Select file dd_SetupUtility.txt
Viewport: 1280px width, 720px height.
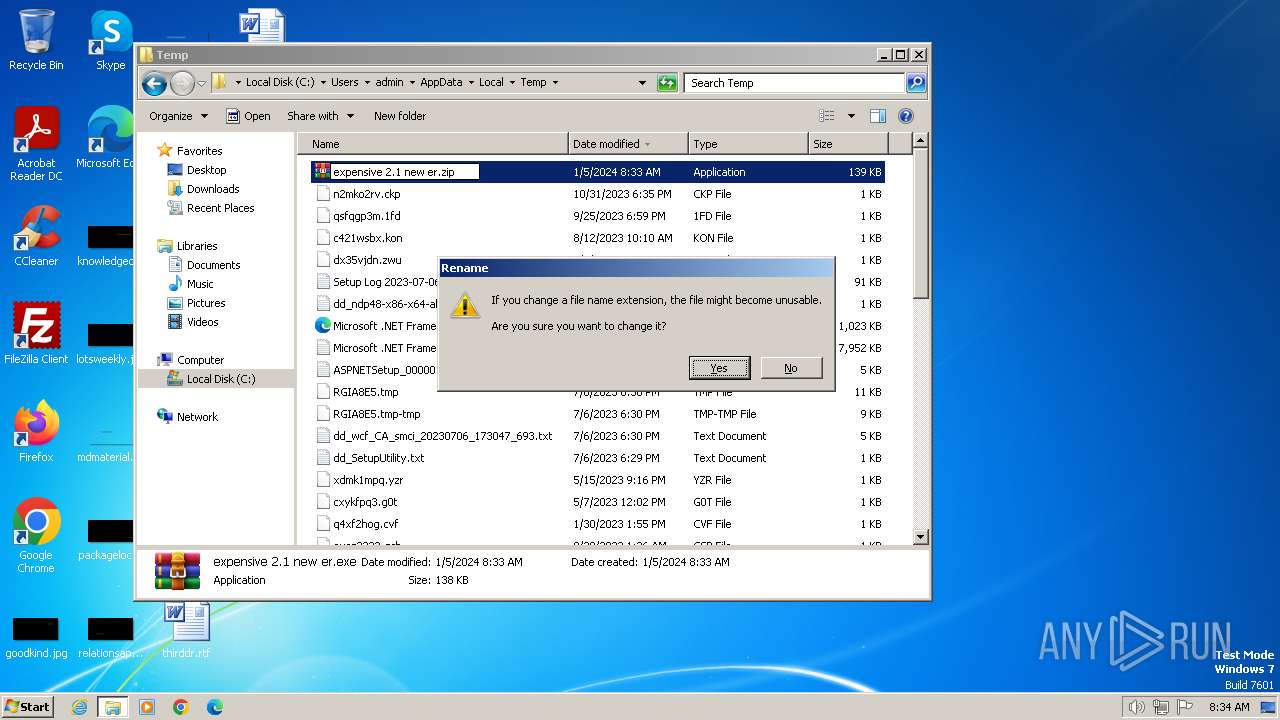point(378,458)
